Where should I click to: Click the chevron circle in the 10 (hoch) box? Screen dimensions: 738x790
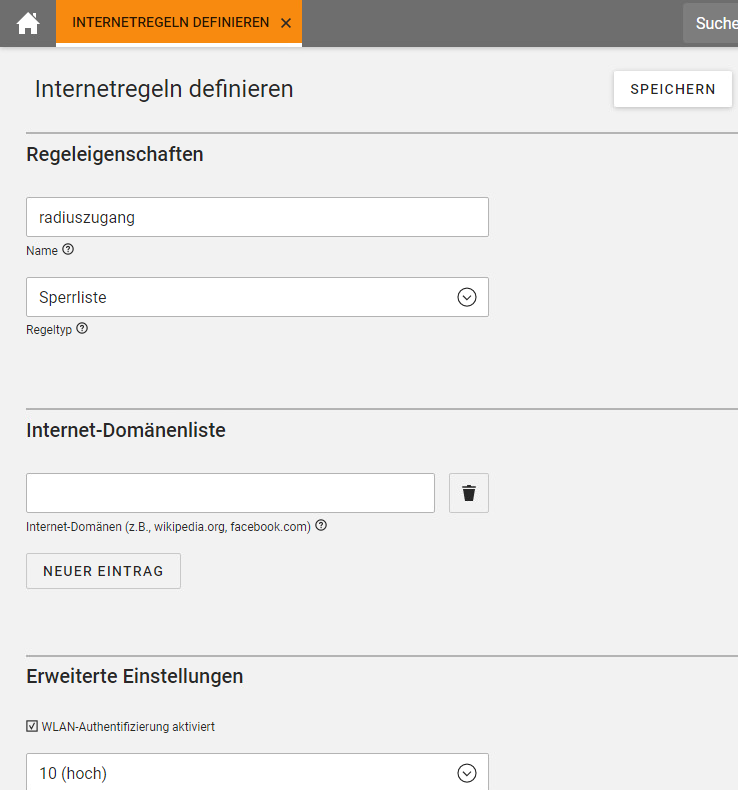pyautogui.click(x=466, y=773)
